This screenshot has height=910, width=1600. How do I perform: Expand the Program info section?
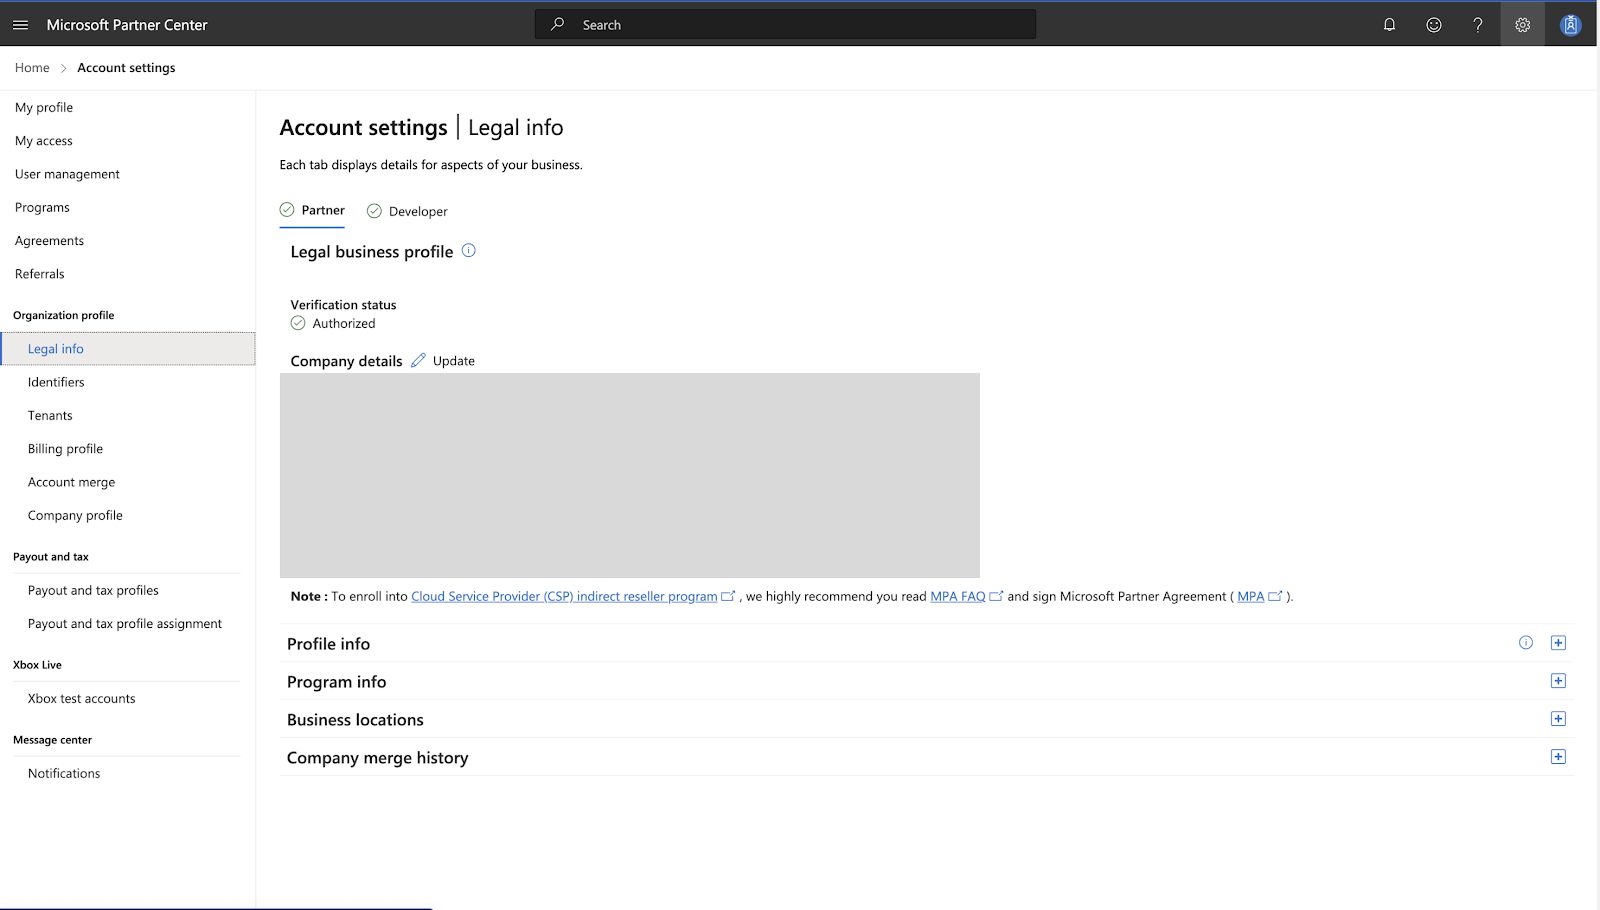point(1557,681)
